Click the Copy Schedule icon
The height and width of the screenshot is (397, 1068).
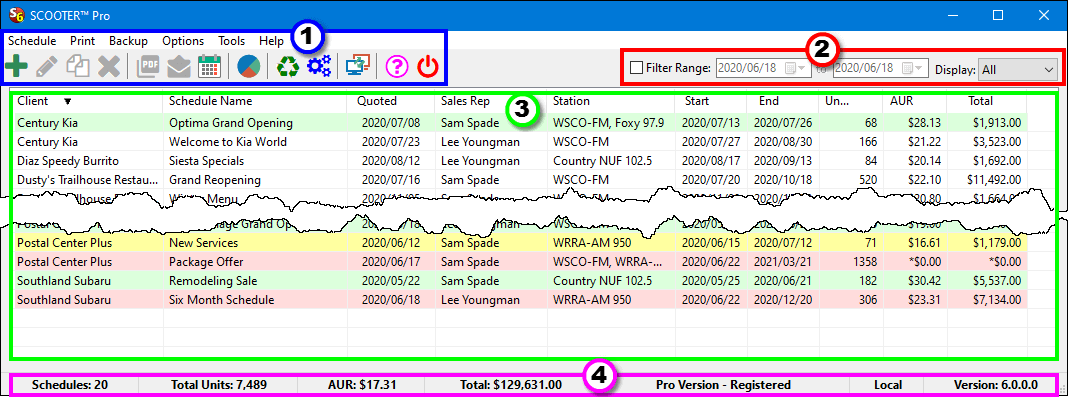(78, 67)
